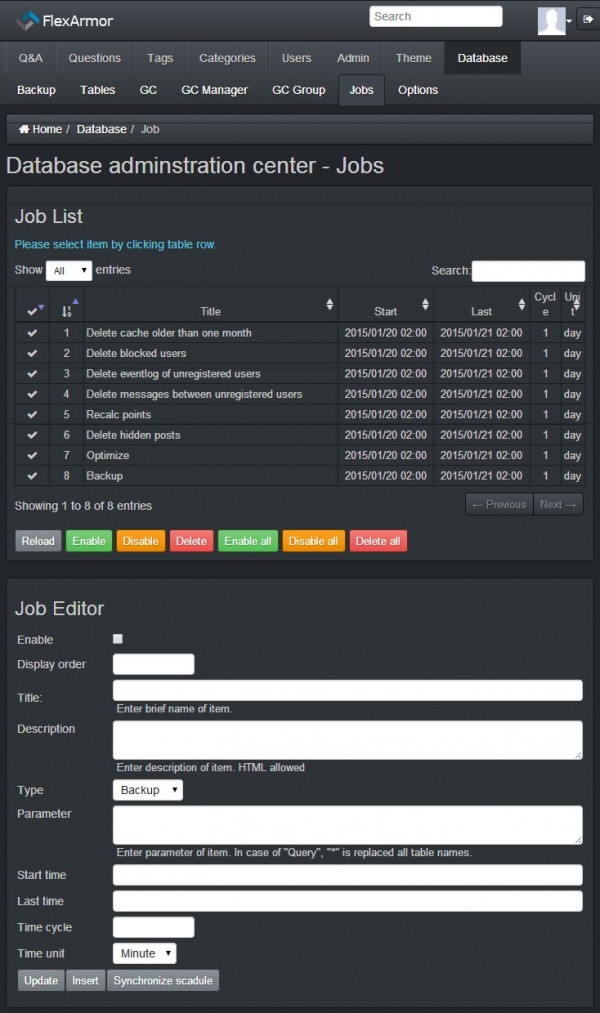Screen dimensions: 600x1013
Task: Click the logout icon in header
Action: coord(586,20)
